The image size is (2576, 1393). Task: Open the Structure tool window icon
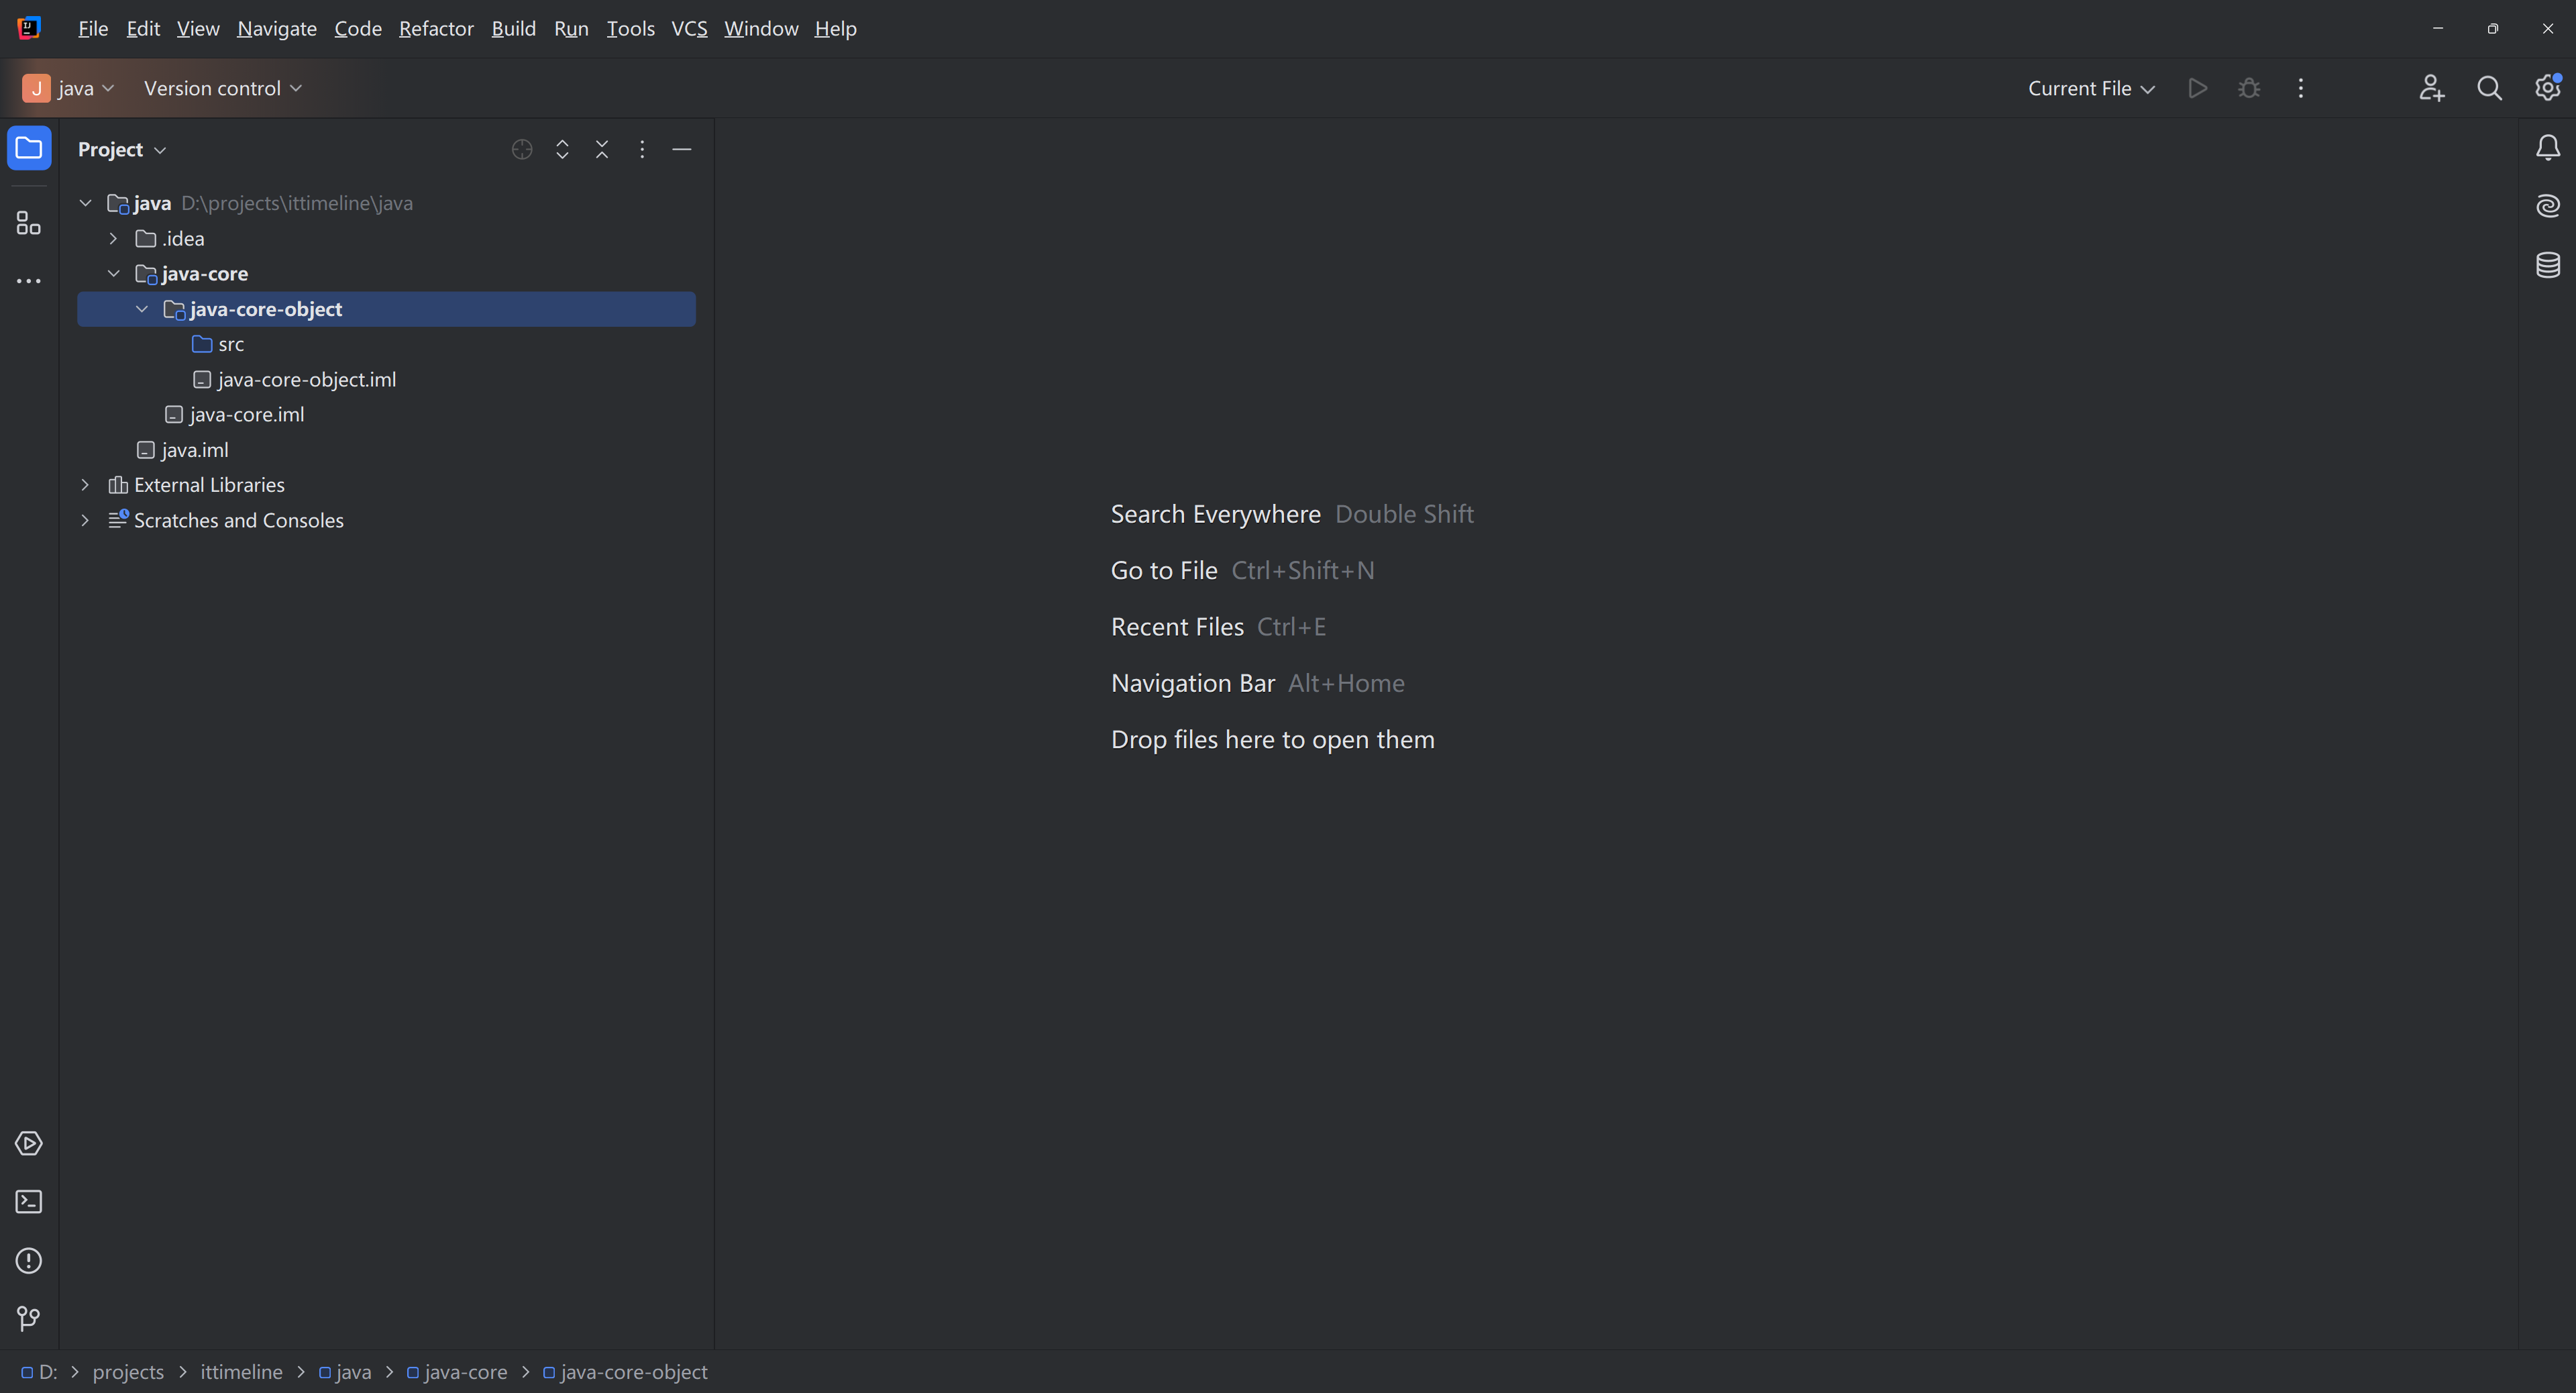click(28, 223)
